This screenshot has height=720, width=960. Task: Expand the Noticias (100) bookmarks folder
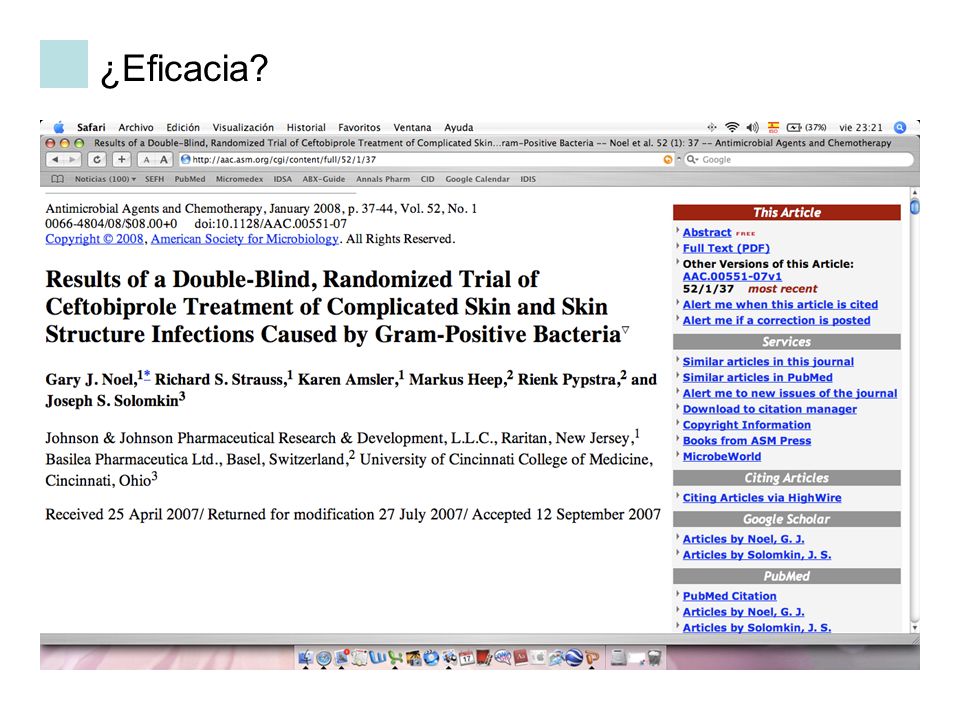[x=105, y=179]
